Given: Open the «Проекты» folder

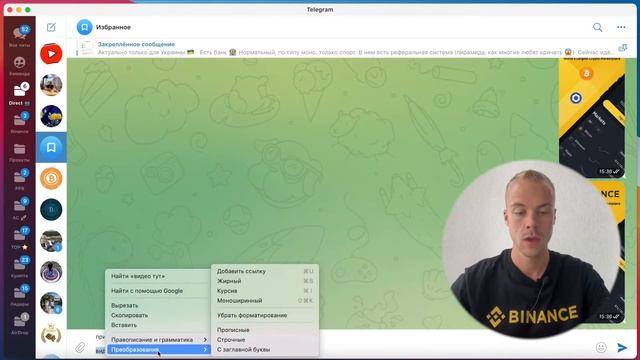Looking at the screenshot, I should tap(20, 152).
